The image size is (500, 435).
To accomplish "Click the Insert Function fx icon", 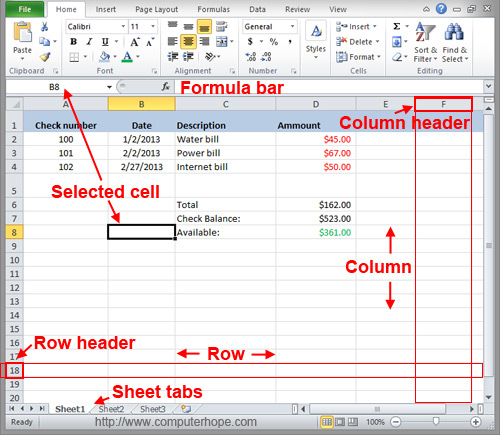I will click(166, 87).
